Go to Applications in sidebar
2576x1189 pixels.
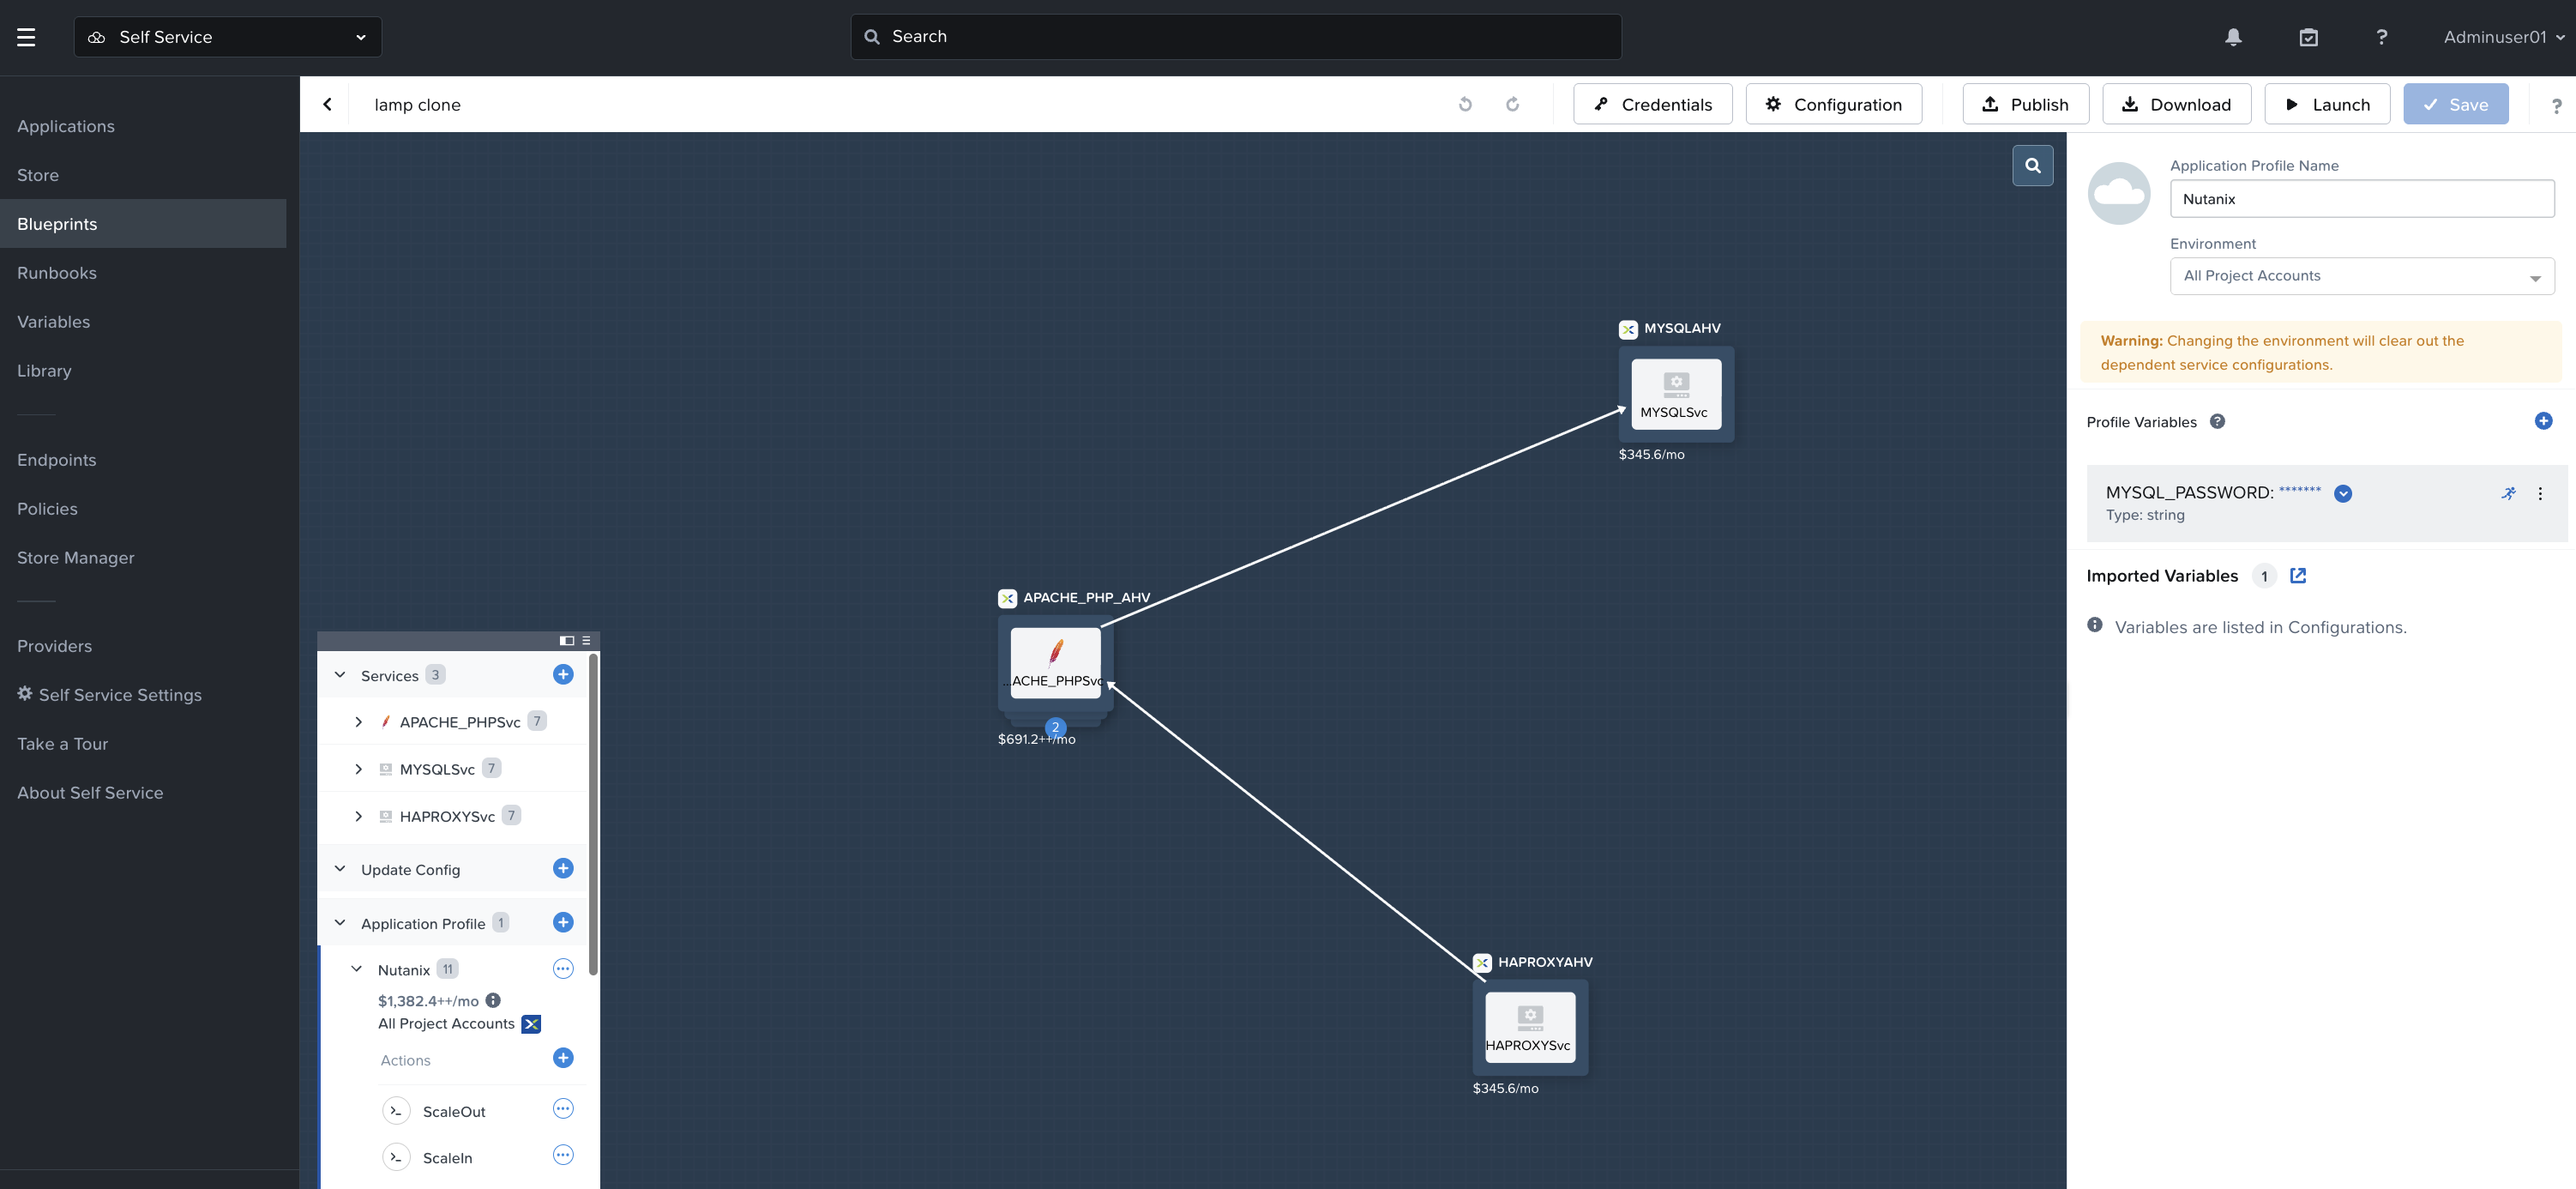pyautogui.click(x=66, y=126)
